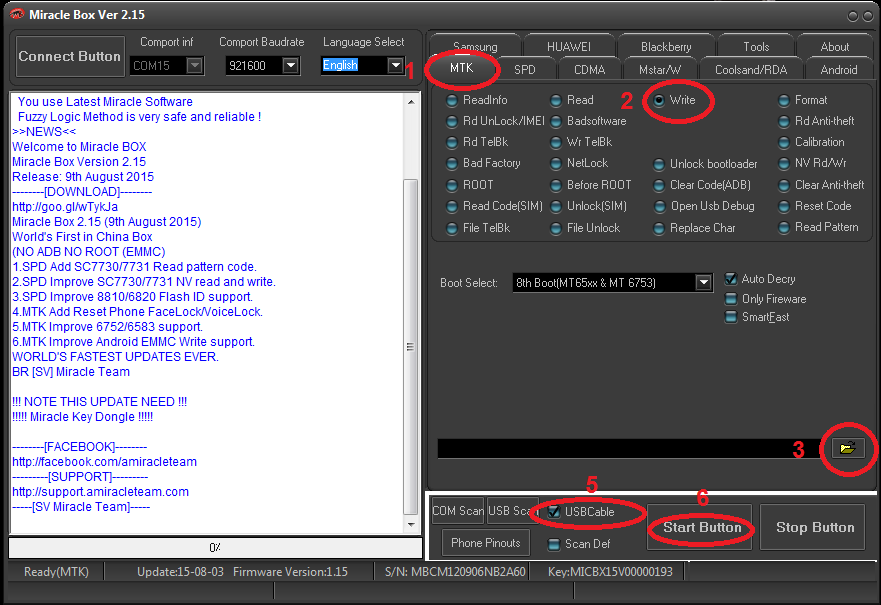
Task: Click the USB Scan button
Action: (512, 511)
